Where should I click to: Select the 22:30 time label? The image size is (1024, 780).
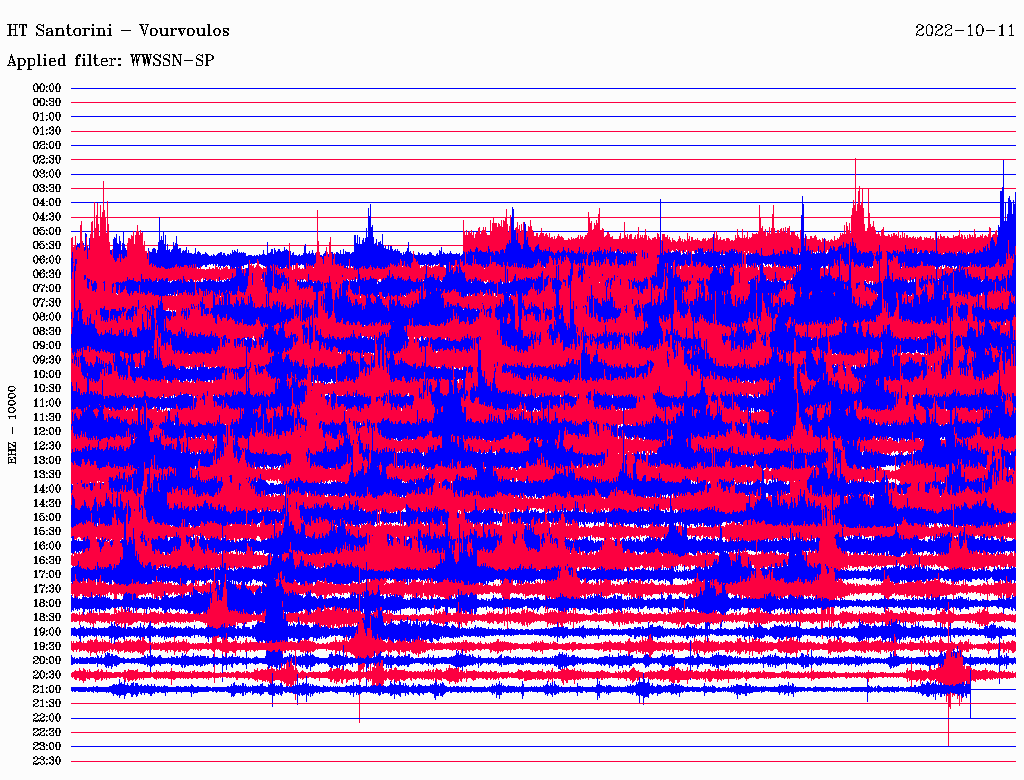pyautogui.click(x=47, y=732)
